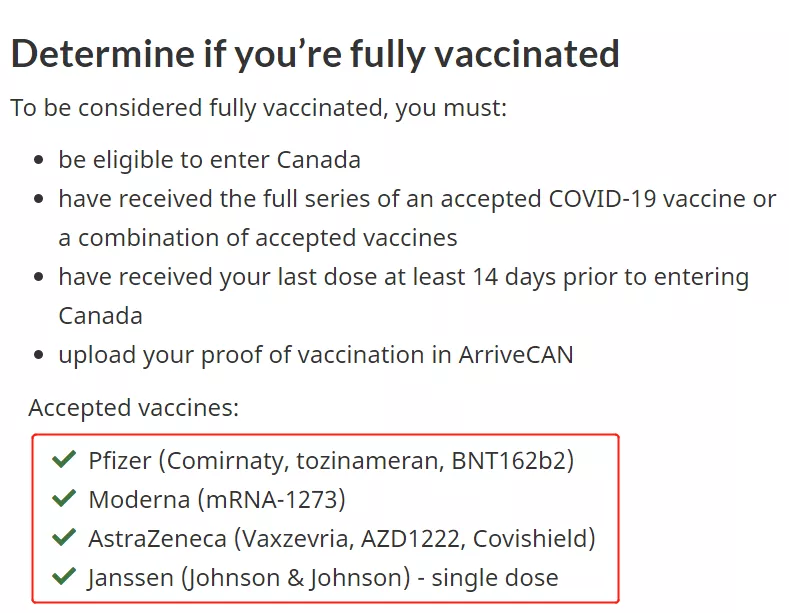Image resolution: width=789 pixels, height=613 pixels.
Task: Click the green checkmark beside Pfizer
Action: tap(64, 459)
